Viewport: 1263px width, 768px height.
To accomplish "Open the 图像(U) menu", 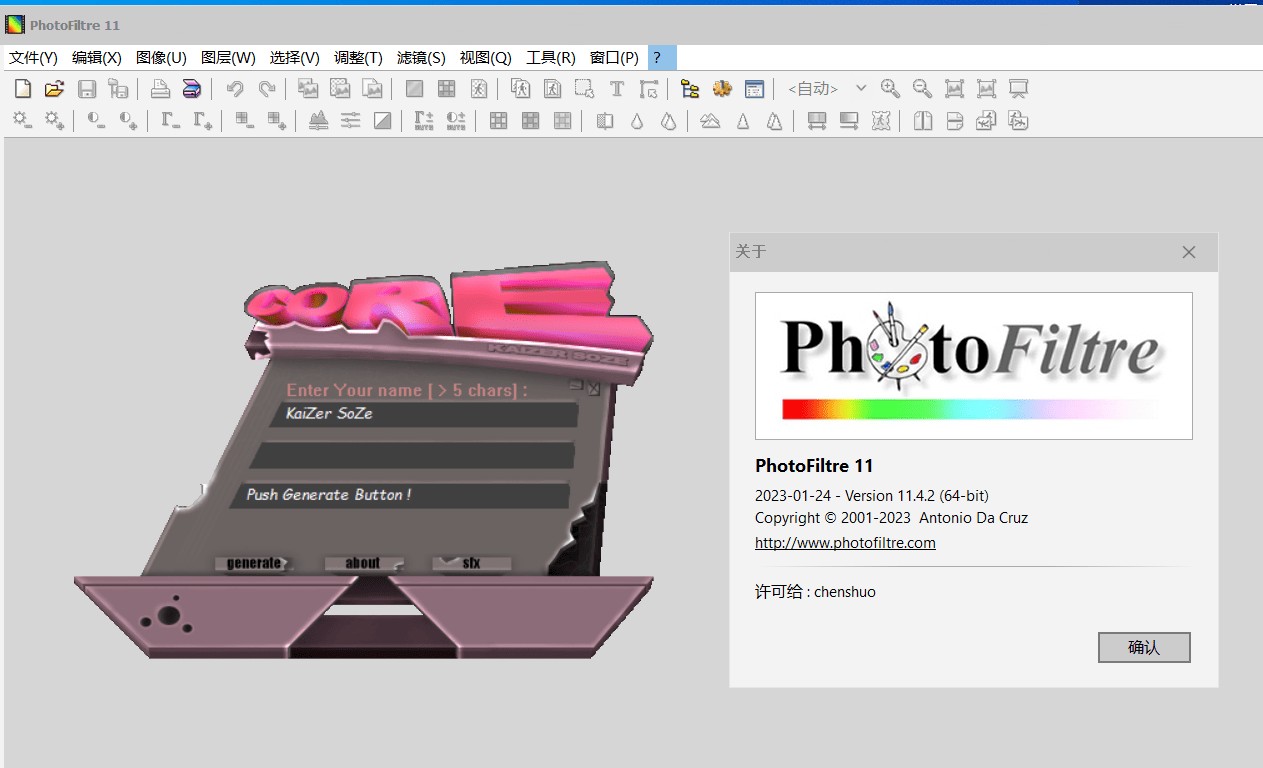I will coord(161,58).
